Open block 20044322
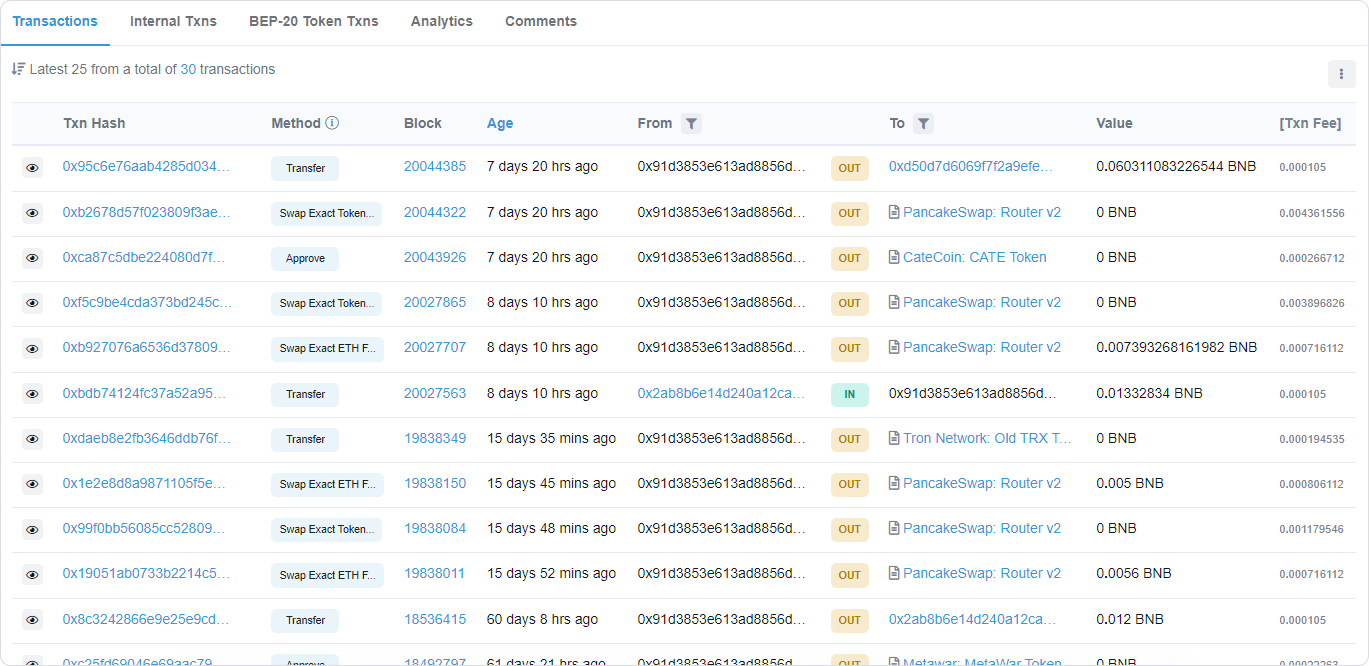Screen dimensions: 1369x666 coord(435,212)
